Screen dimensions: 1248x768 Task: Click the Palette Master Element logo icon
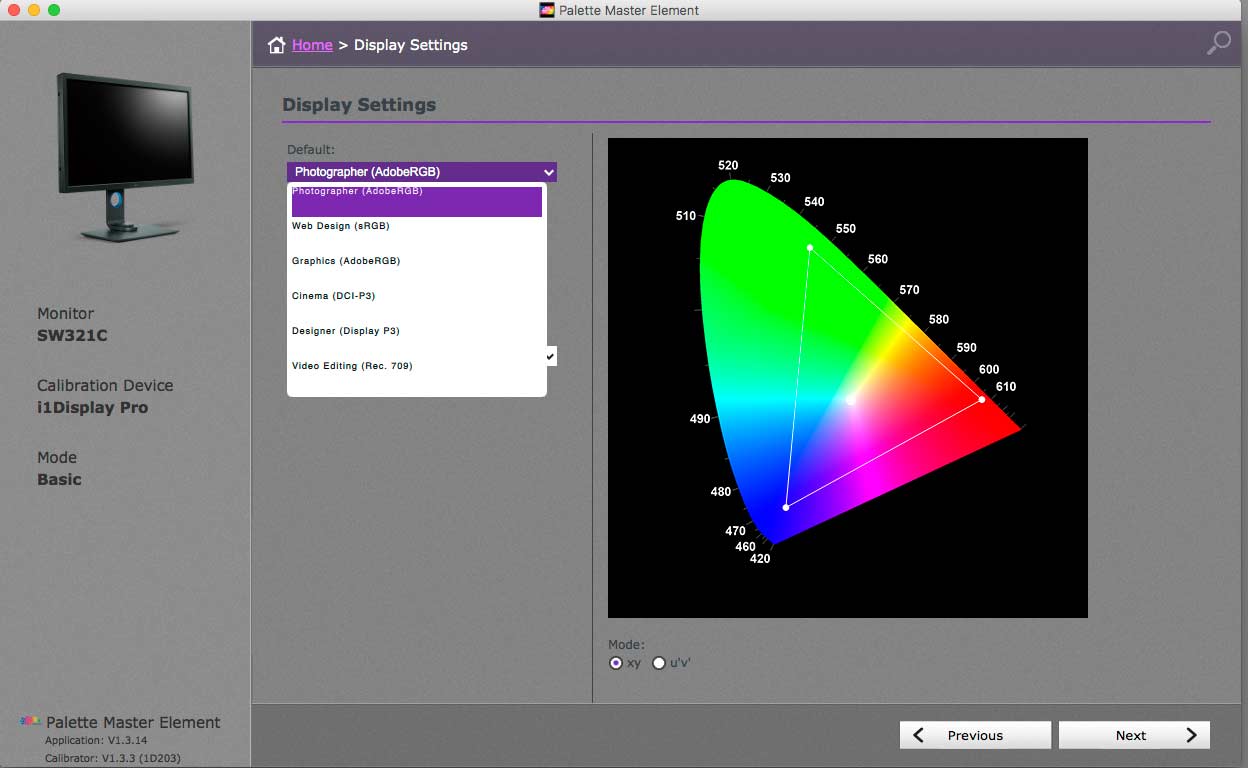[x=31, y=721]
